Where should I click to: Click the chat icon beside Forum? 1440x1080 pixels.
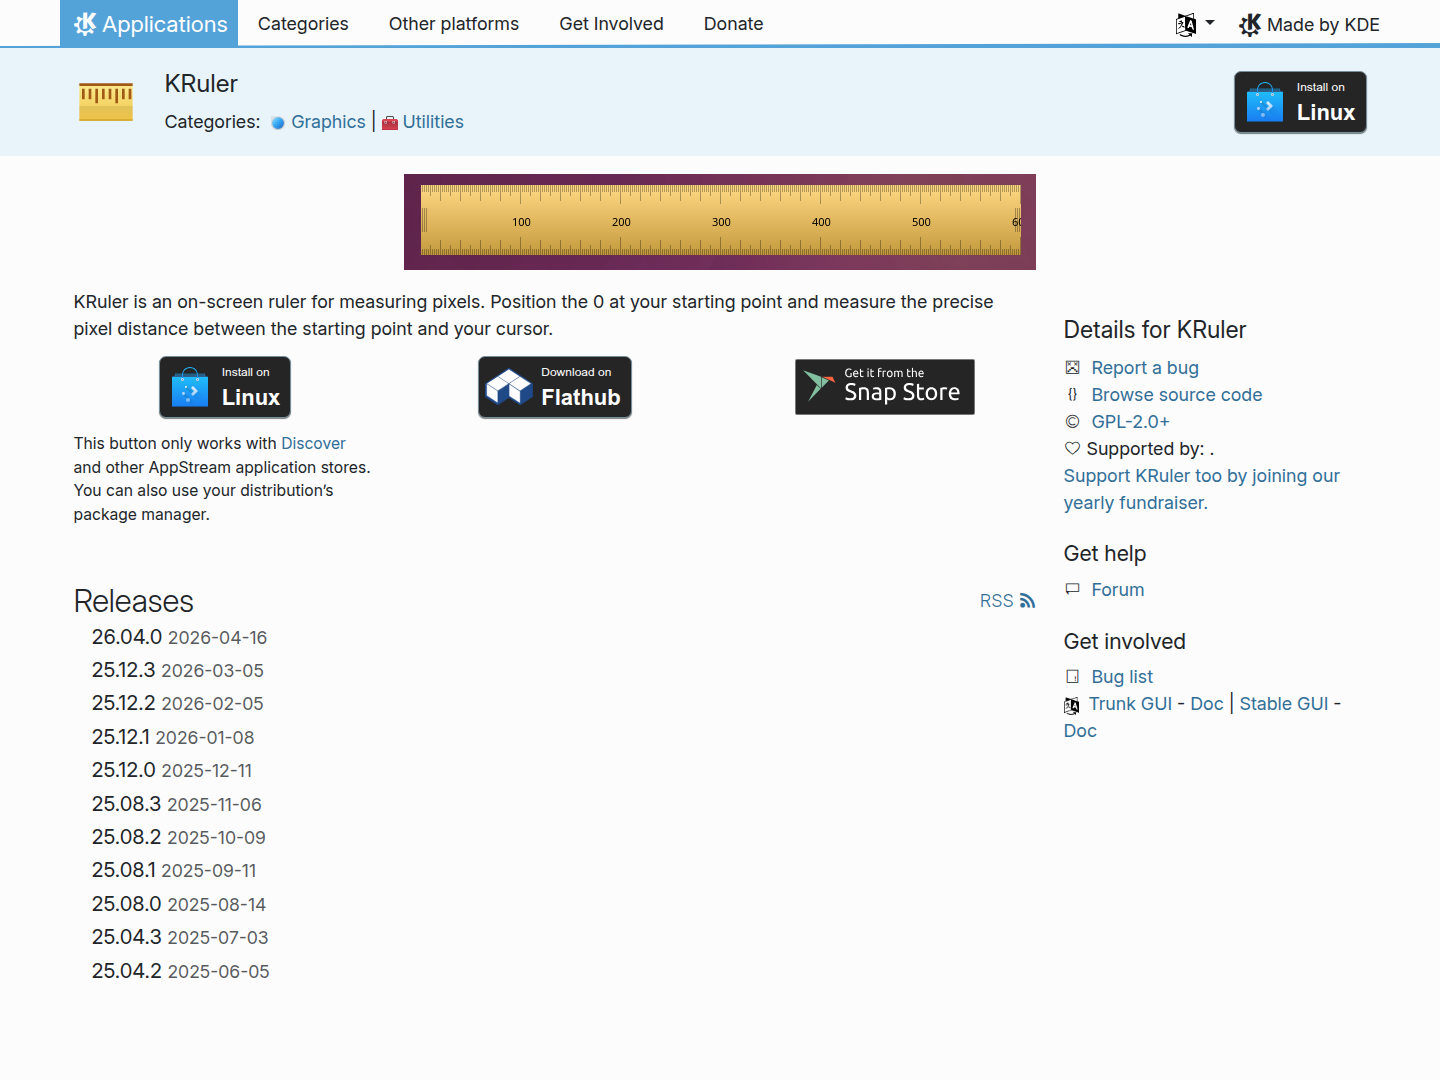1072,590
